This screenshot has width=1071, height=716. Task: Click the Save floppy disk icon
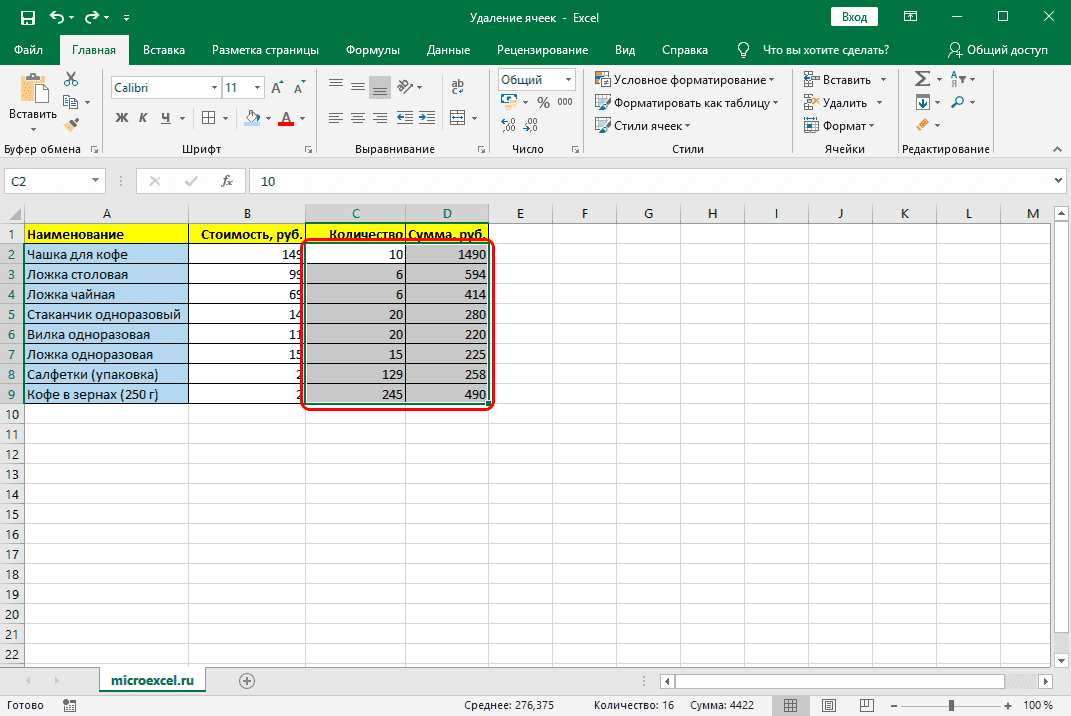(27, 18)
